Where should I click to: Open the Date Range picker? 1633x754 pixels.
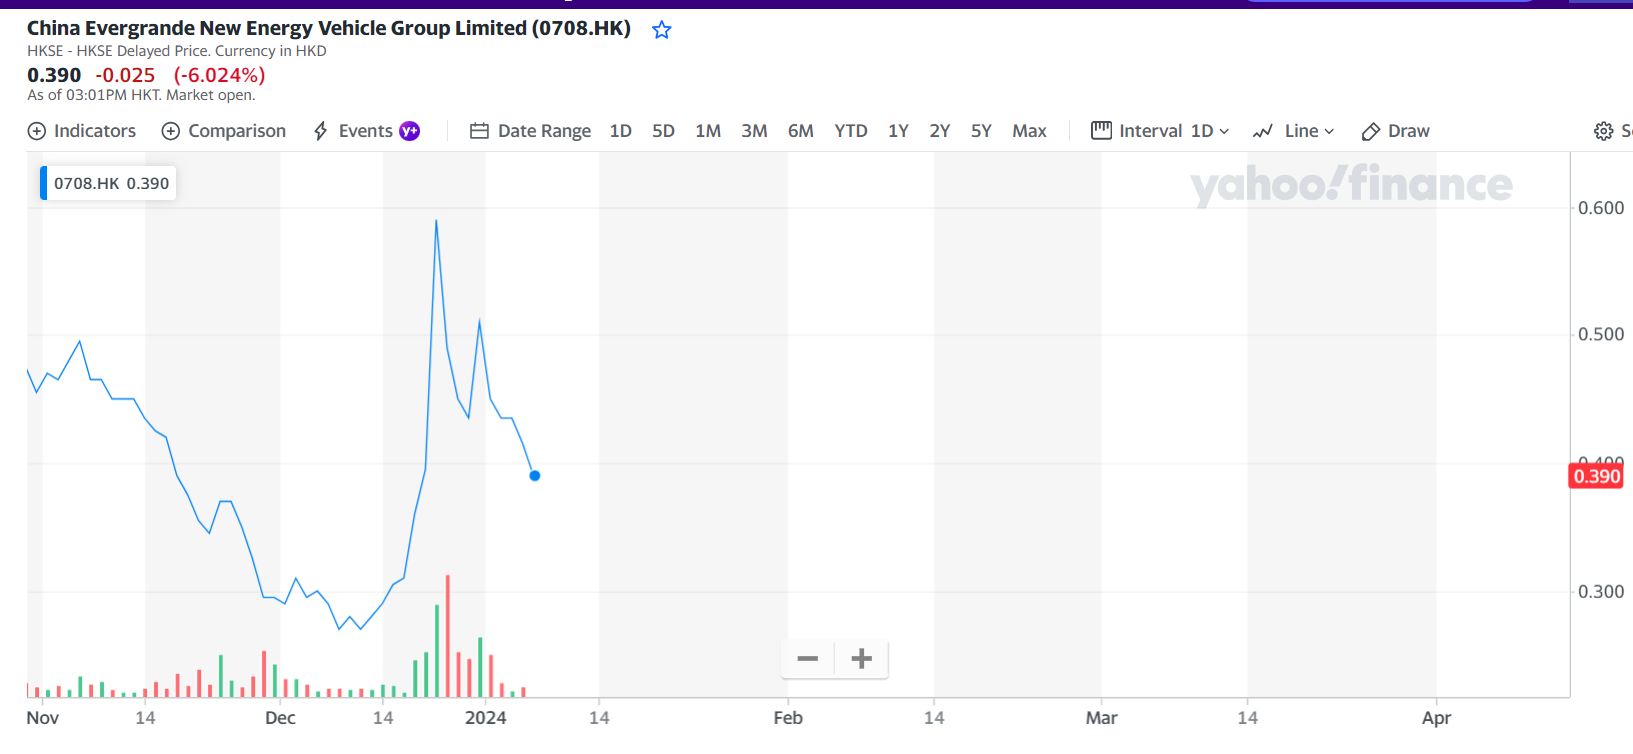tap(531, 131)
